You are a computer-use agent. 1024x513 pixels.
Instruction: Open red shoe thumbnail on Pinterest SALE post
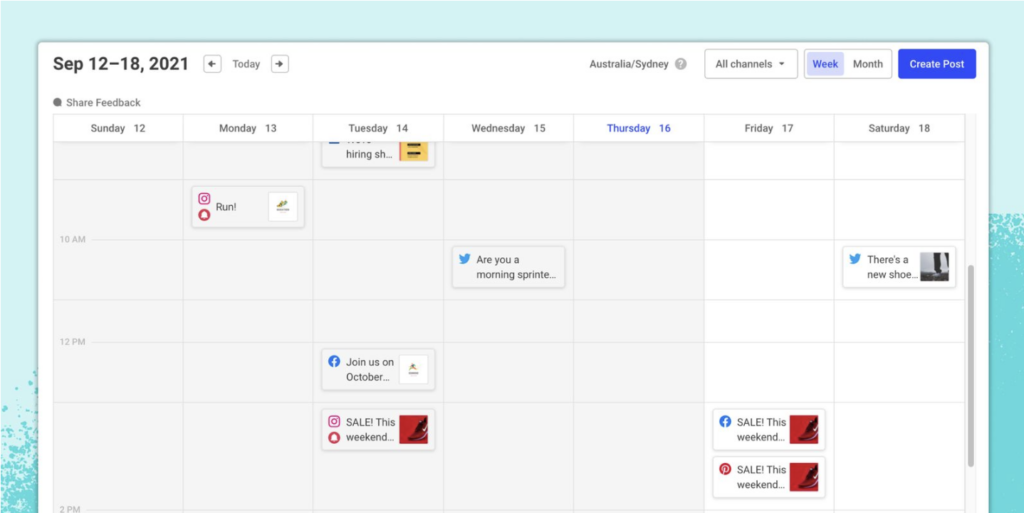[804, 478]
